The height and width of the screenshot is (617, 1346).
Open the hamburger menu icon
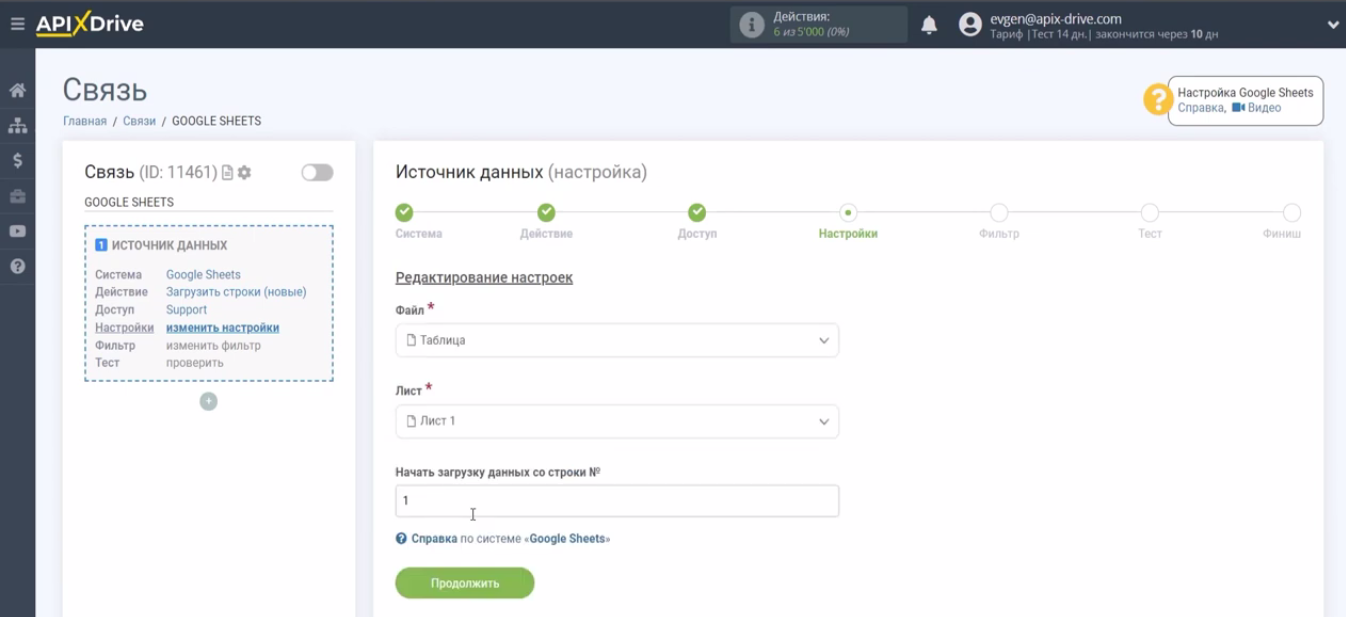[17, 24]
